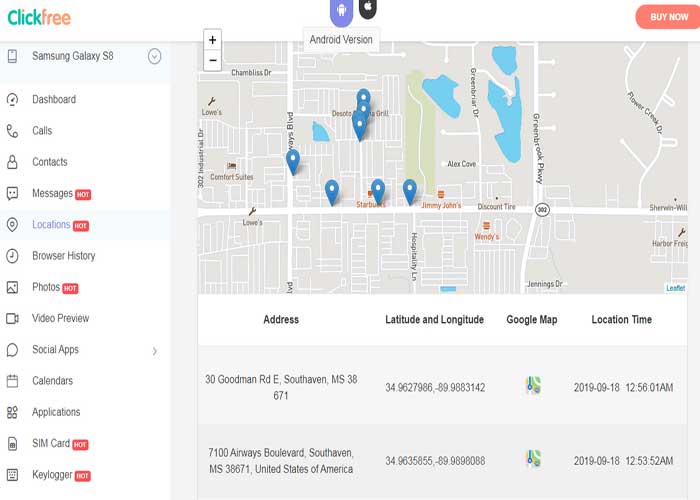Click the Google Map column header
Screen dimensions: 700x500
pos(532,320)
